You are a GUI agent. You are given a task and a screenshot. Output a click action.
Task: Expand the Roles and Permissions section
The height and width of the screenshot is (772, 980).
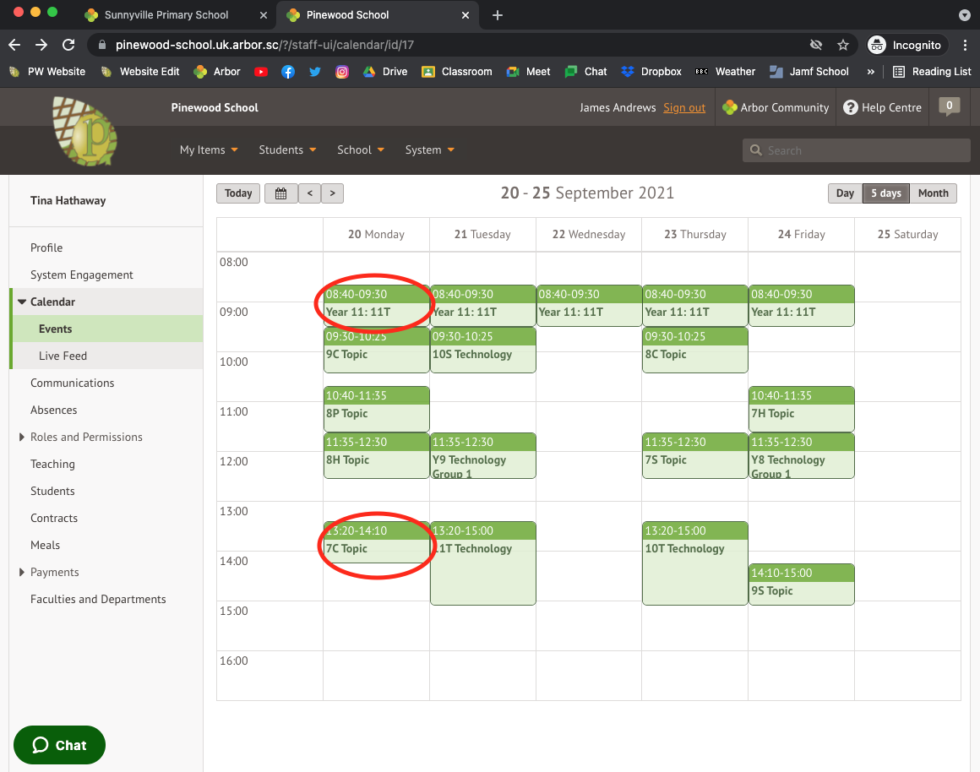pyautogui.click(x=23, y=437)
